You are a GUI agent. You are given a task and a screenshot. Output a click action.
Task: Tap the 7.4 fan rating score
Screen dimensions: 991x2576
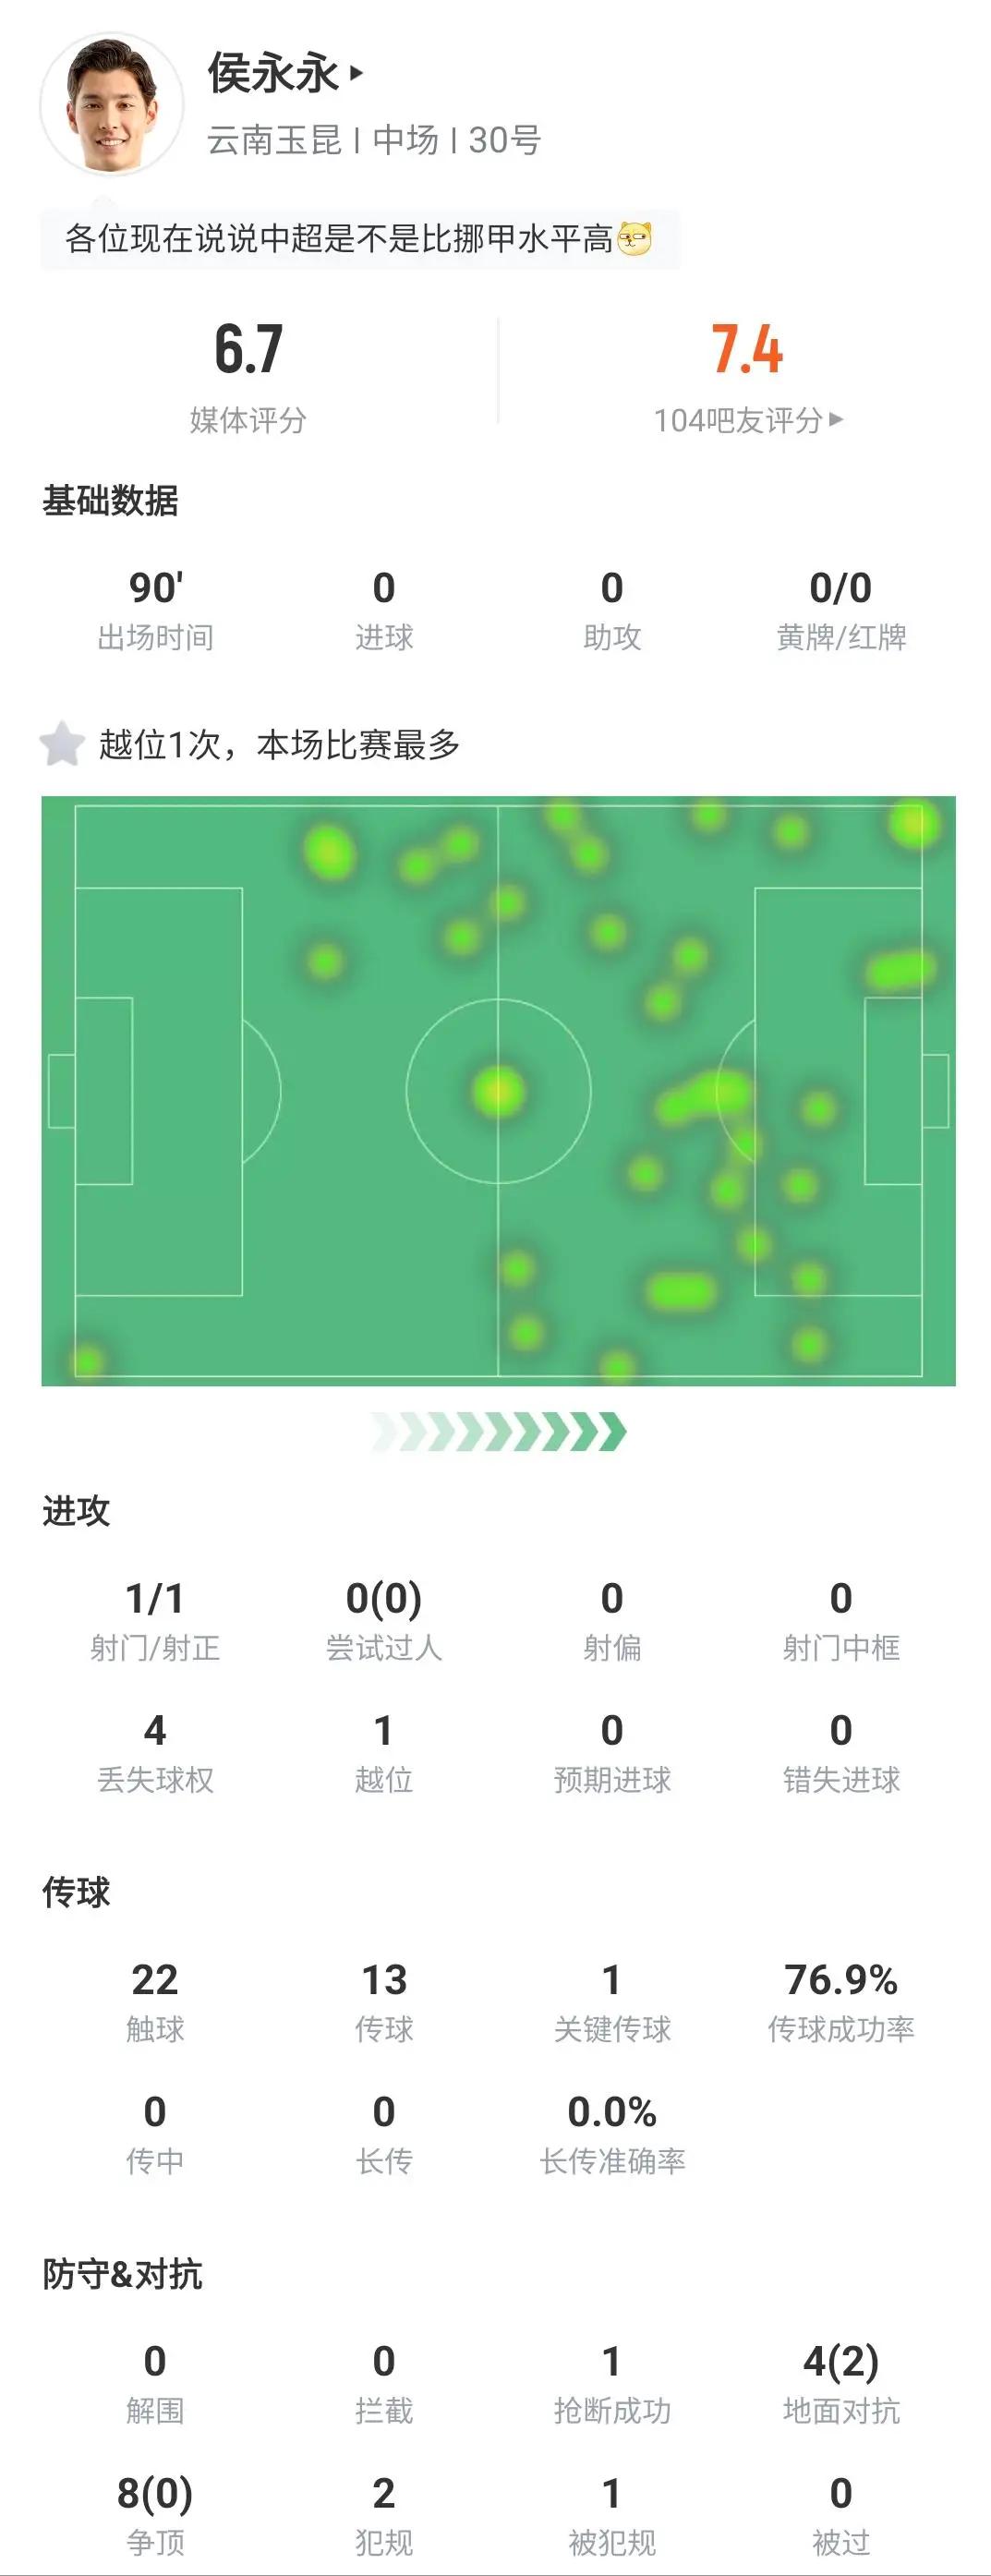tap(747, 349)
